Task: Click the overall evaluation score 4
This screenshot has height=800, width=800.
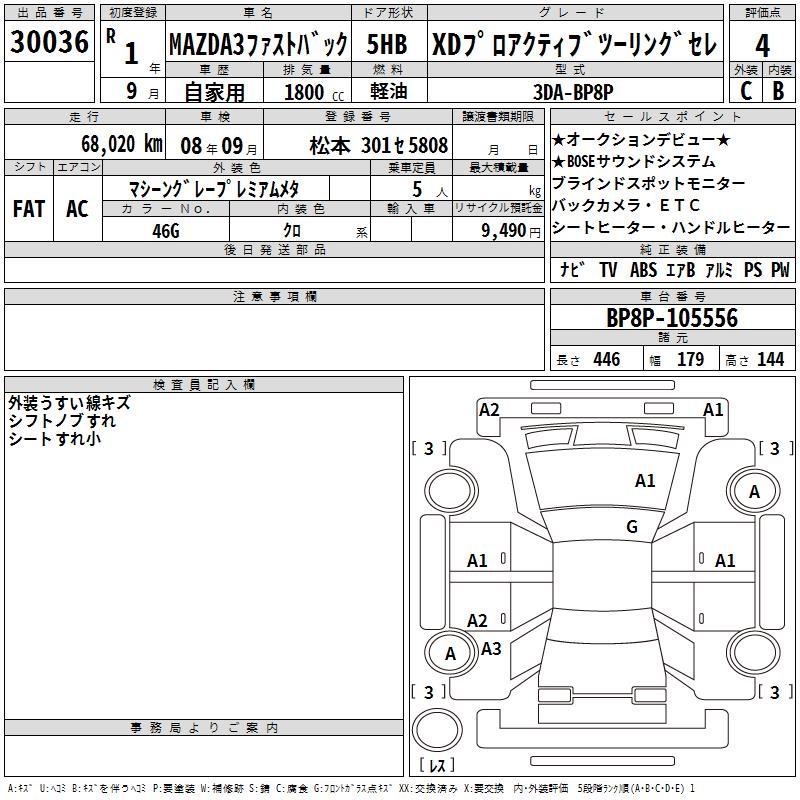Action: pyautogui.click(x=762, y=45)
